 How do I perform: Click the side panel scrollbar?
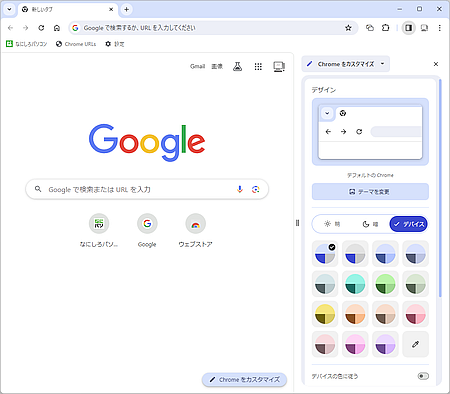(x=440, y=188)
